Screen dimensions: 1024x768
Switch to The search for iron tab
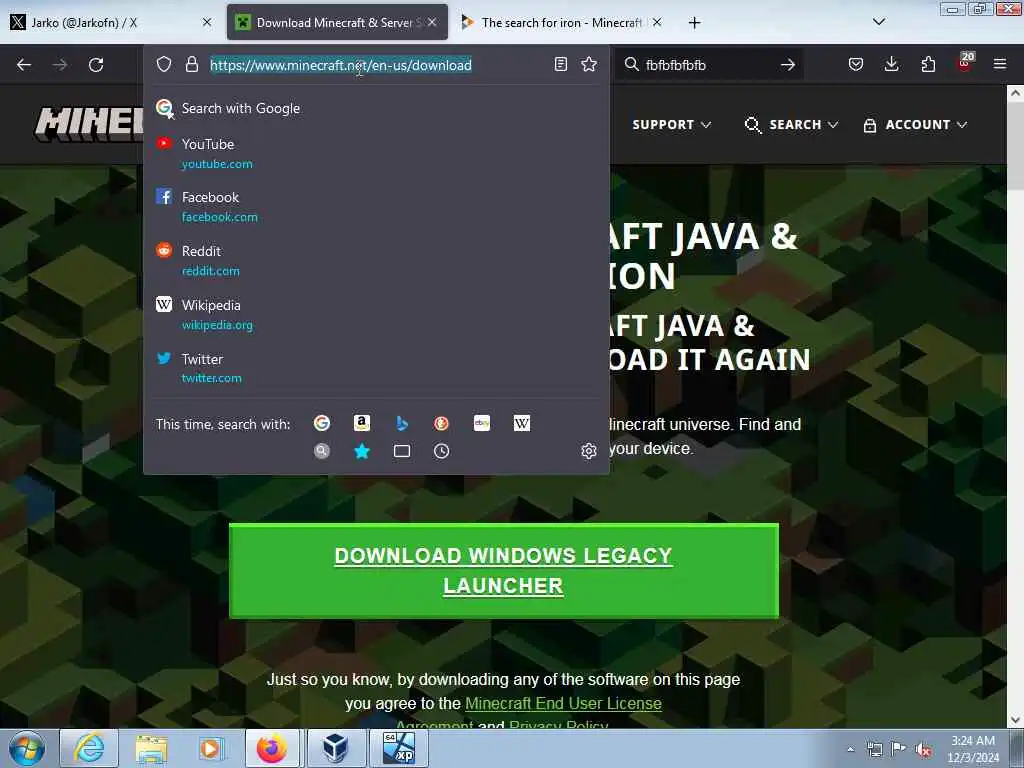click(x=560, y=23)
